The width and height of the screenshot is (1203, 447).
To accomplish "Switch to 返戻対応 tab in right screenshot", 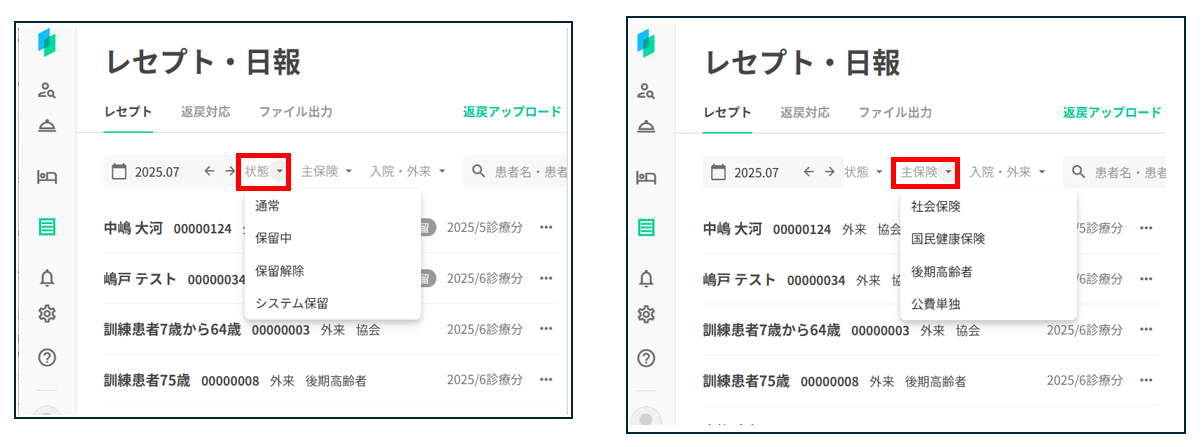I will coord(805,112).
